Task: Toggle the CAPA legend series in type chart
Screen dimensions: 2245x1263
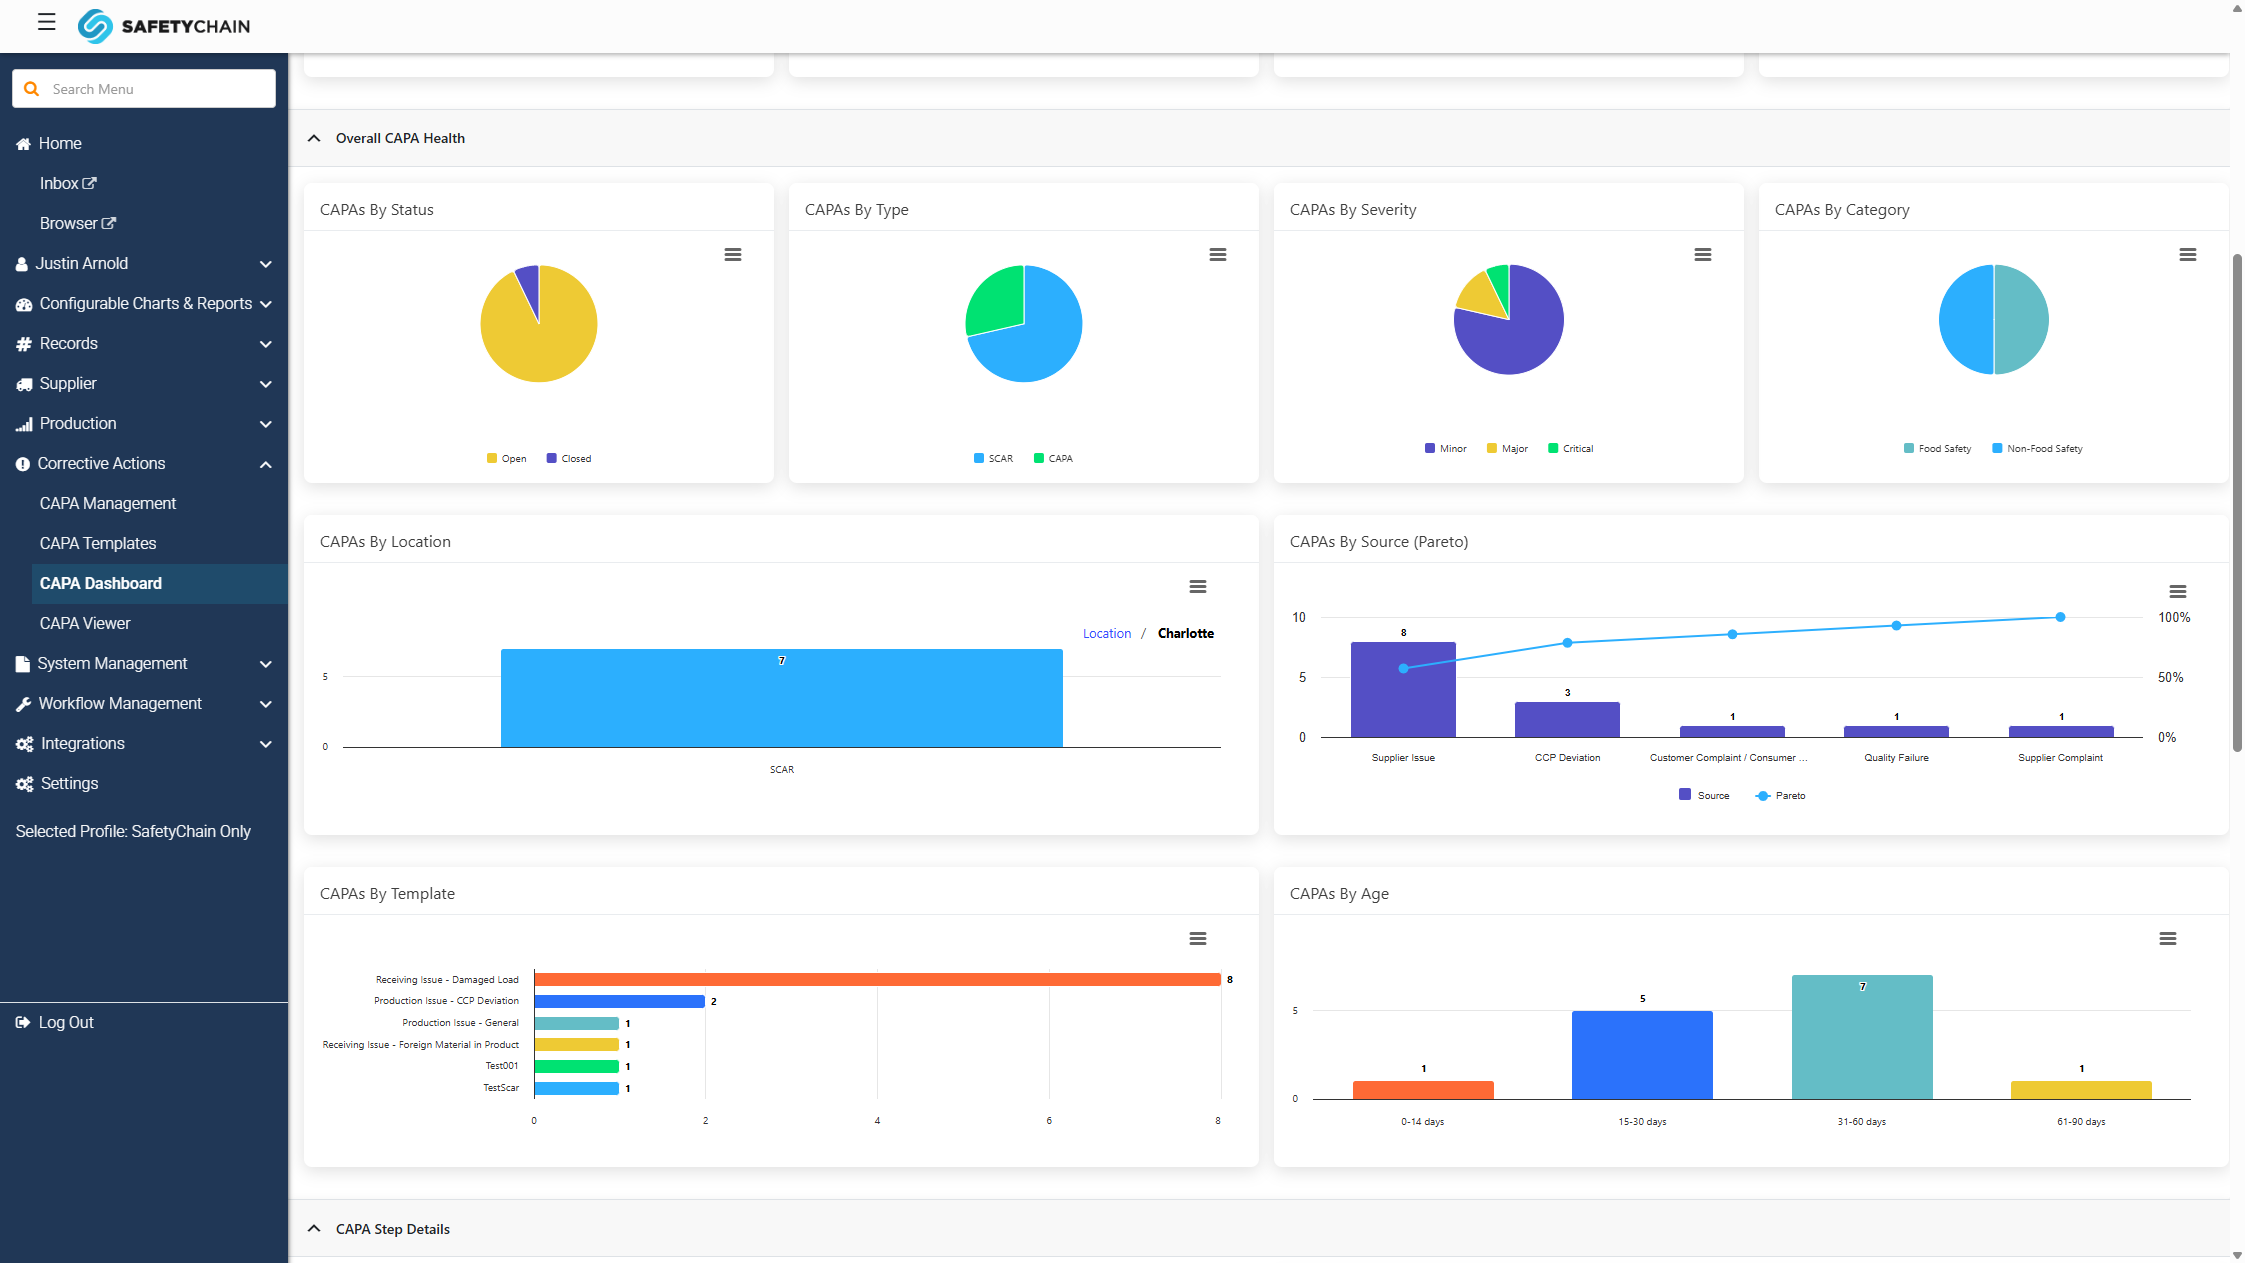Action: click(1053, 459)
